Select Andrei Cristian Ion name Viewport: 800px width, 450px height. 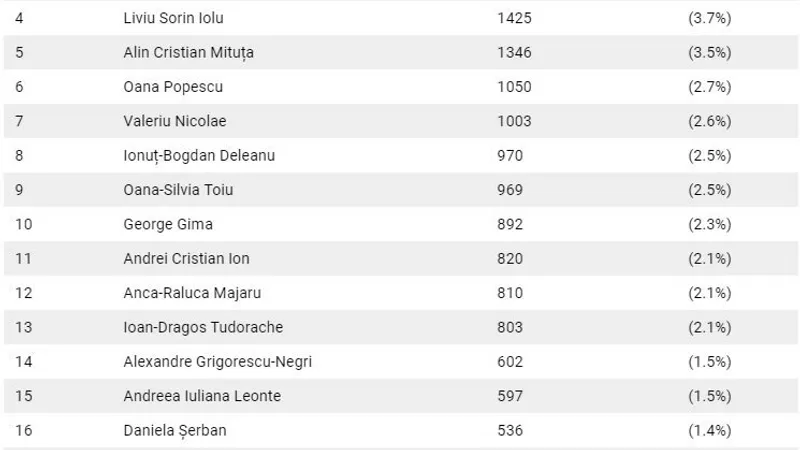pyautogui.click(x=186, y=259)
